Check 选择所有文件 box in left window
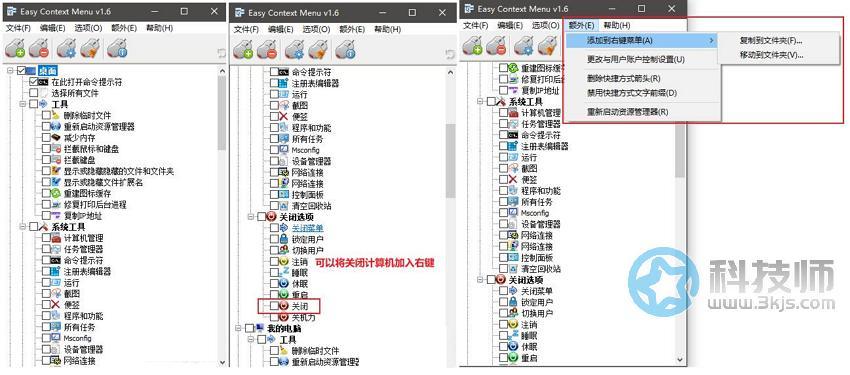850x375 pixels. point(34,93)
